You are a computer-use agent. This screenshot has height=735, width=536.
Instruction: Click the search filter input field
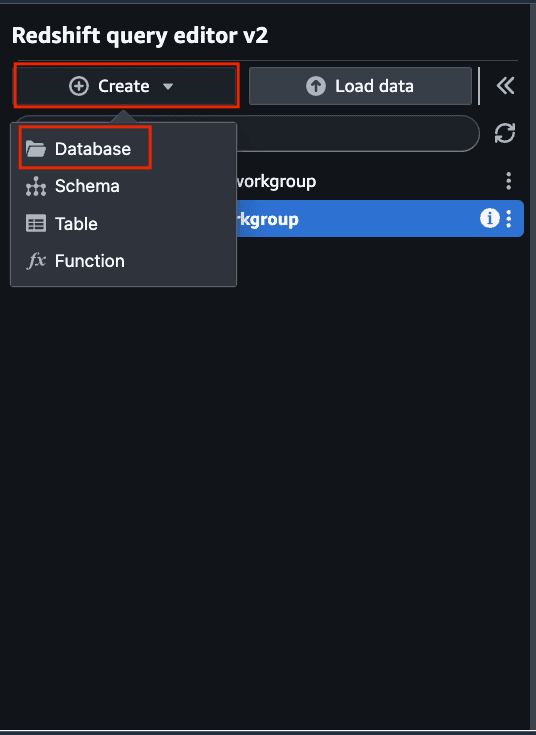358,134
